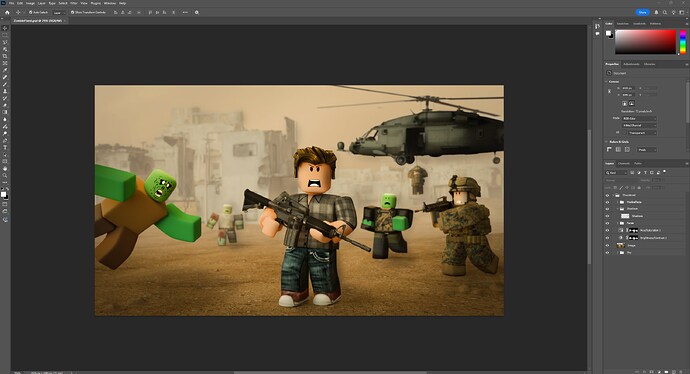Collapse the Canvas section

pos(606,82)
